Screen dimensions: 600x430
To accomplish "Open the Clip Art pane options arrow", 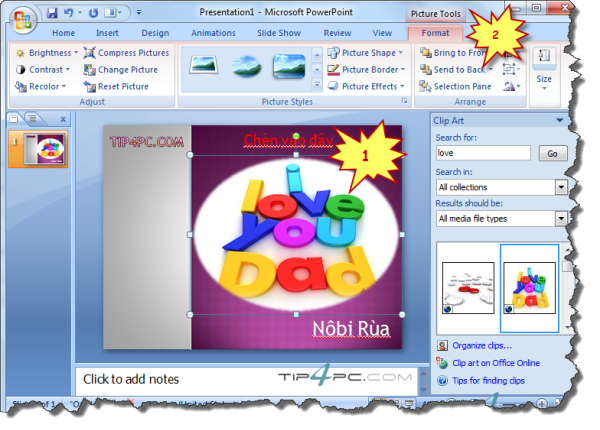I will click(x=559, y=121).
